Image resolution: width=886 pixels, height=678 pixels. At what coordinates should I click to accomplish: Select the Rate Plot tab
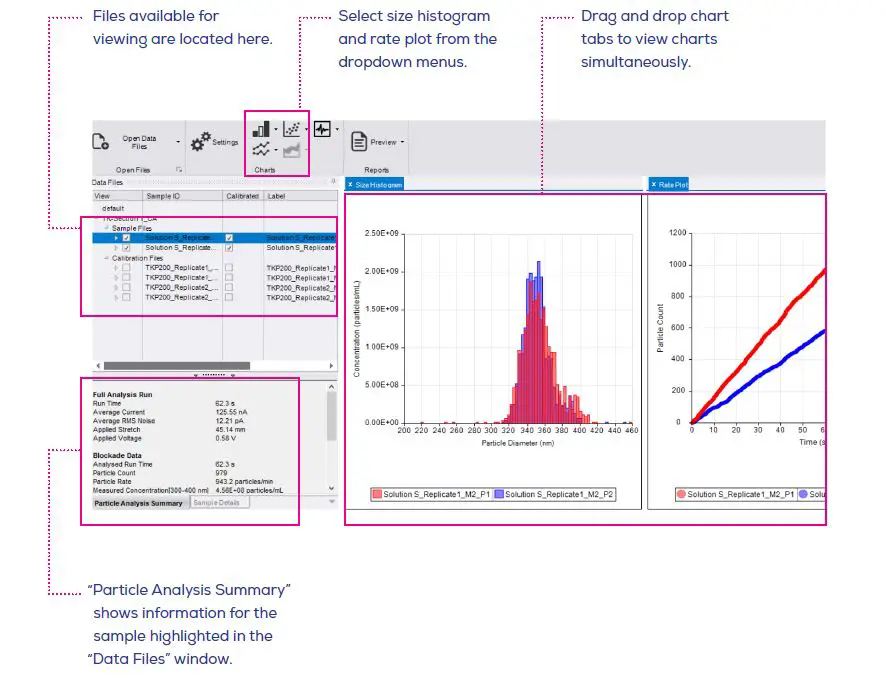(x=668, y=184)
